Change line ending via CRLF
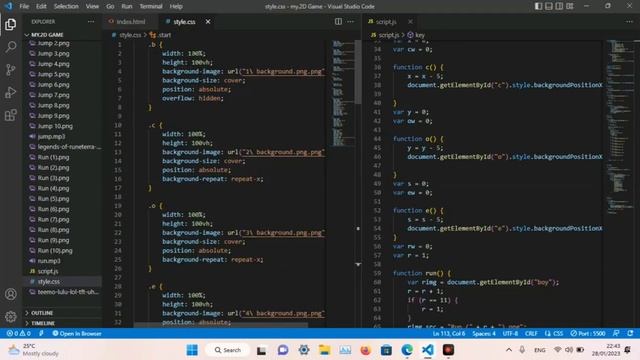This screenshot has width=640, height=360. [x=531, y=333]
